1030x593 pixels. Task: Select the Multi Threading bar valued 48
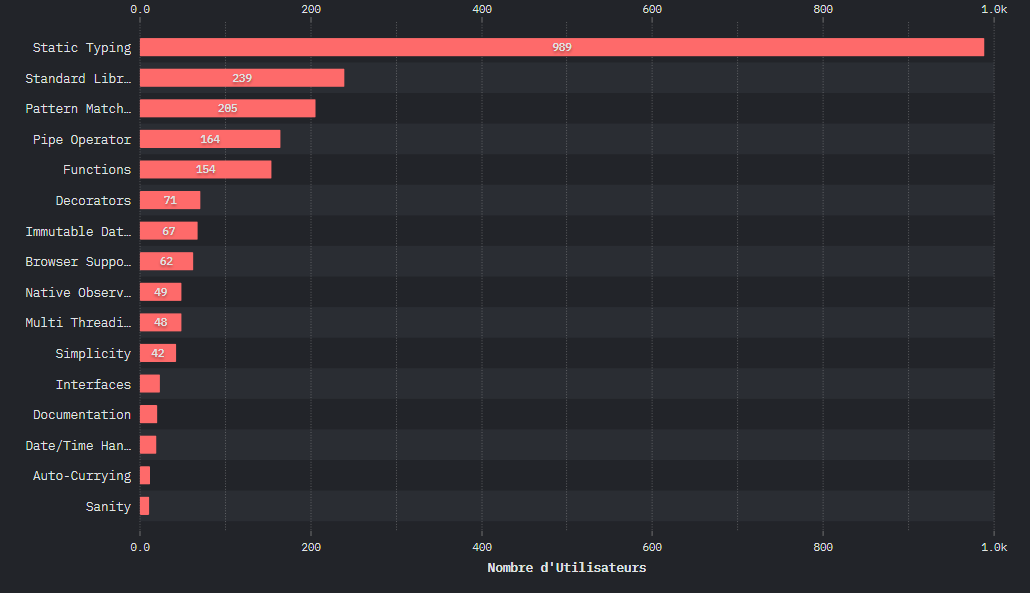[x=160, y=323]
